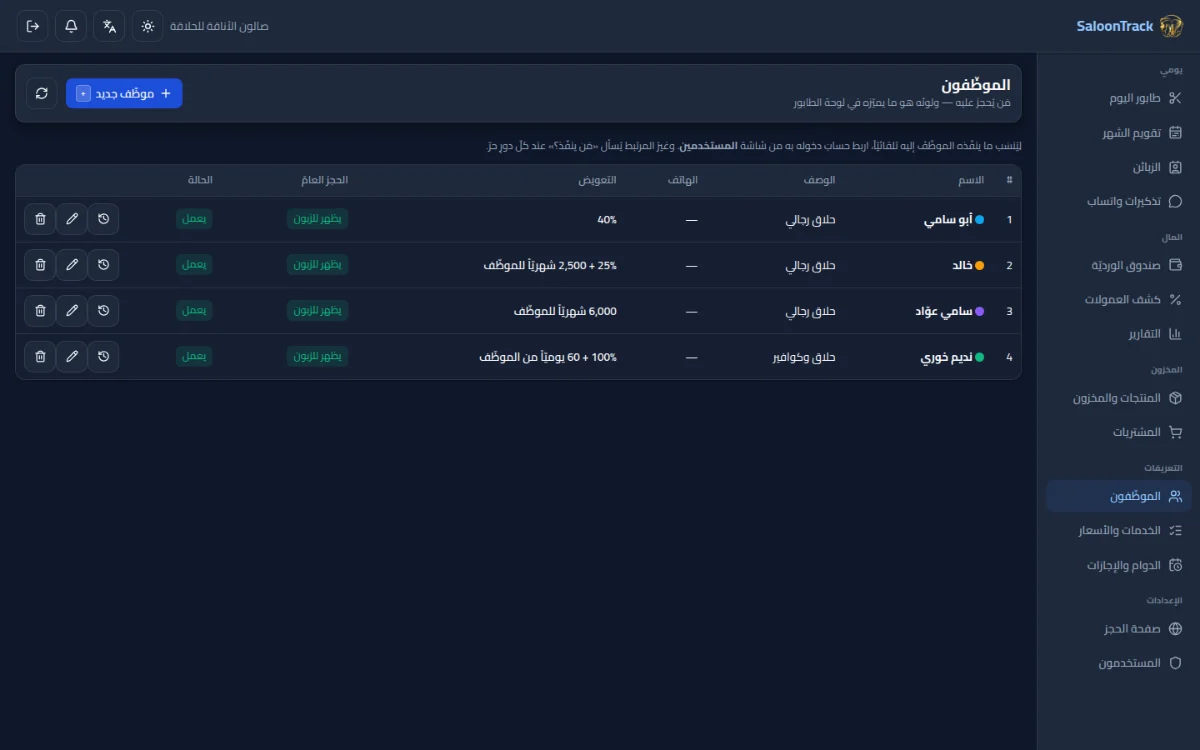Edit employee سامي عوّاد

tap(72, 311)
